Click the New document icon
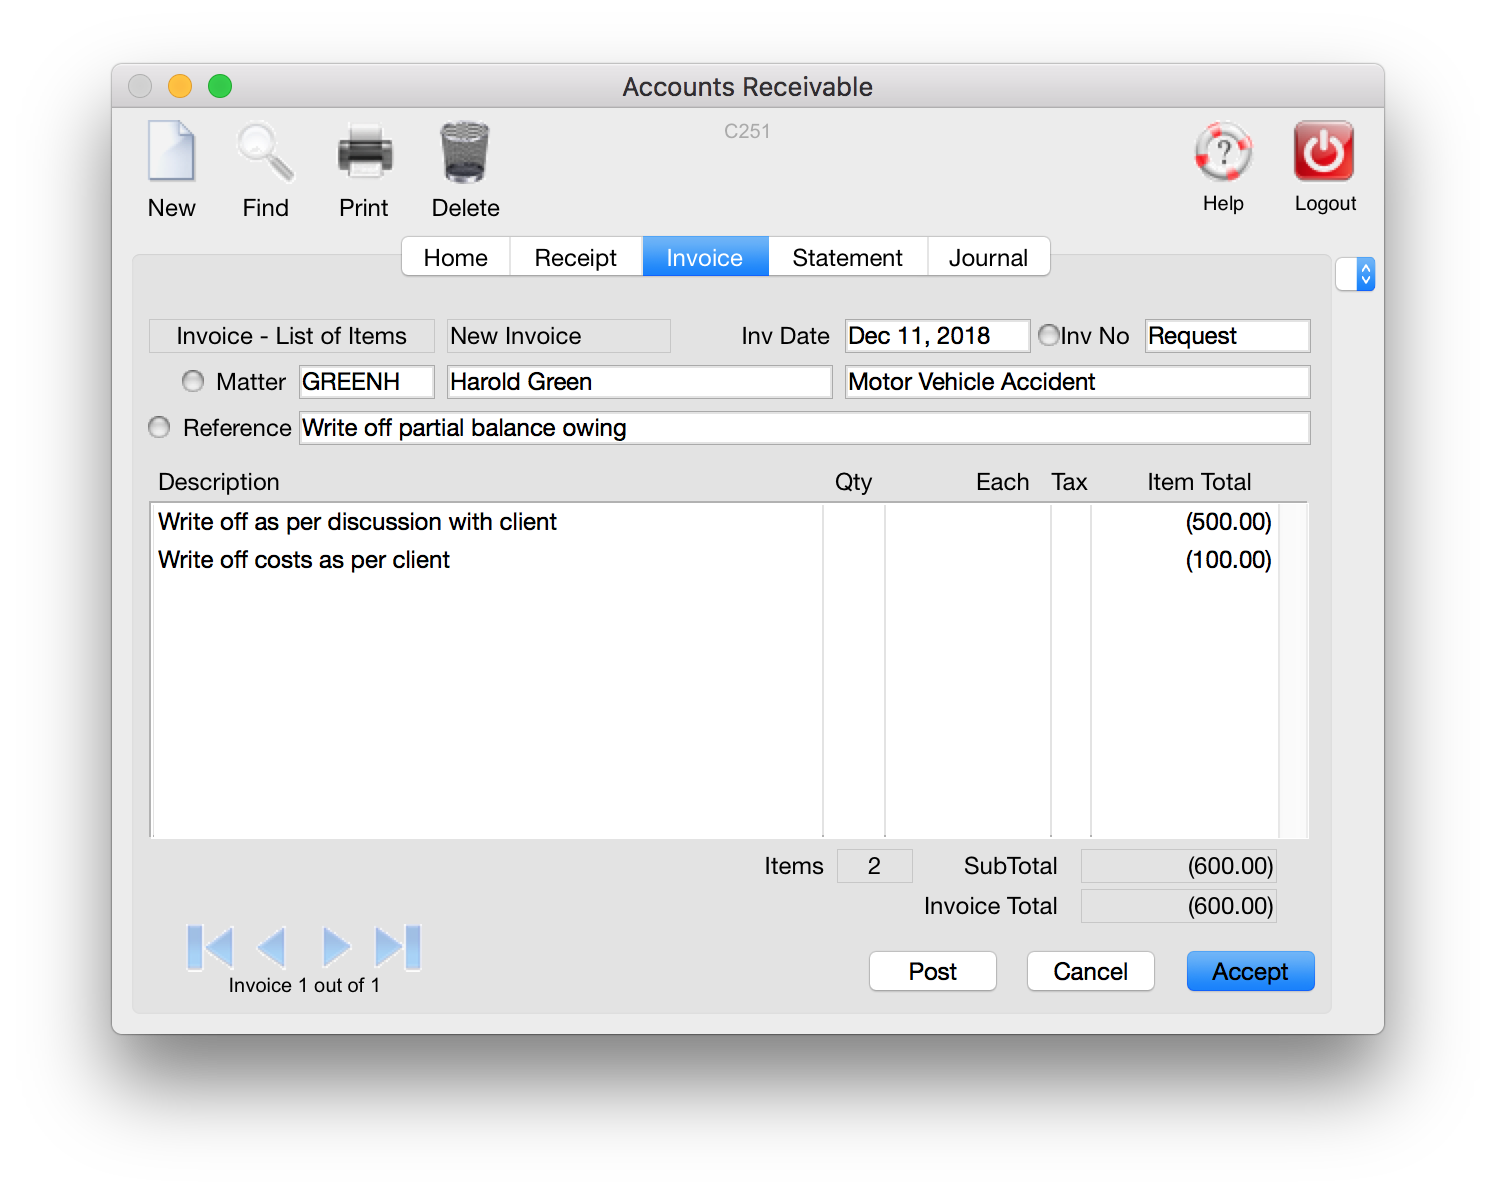The width and height of the screenshot is (1496, 1194). pyautogui.click(x=171, y=151)
